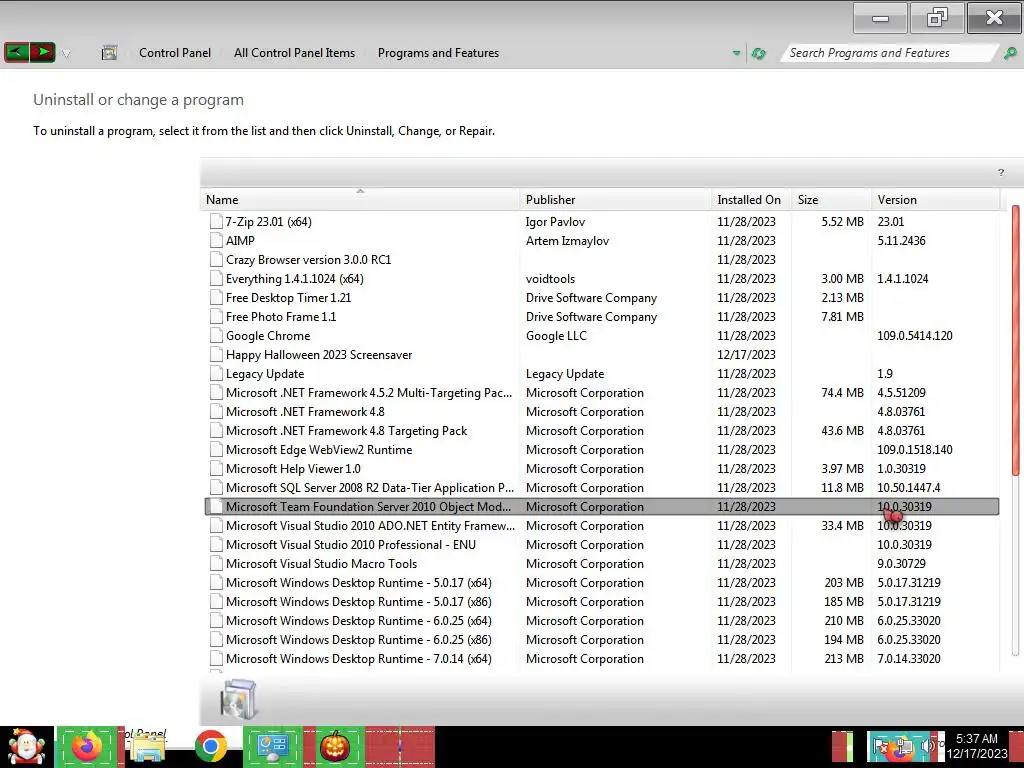Select Windows Desktop Runtime 6.0.25 (x86)
The image size is (1024, 768).
[601, 639]
